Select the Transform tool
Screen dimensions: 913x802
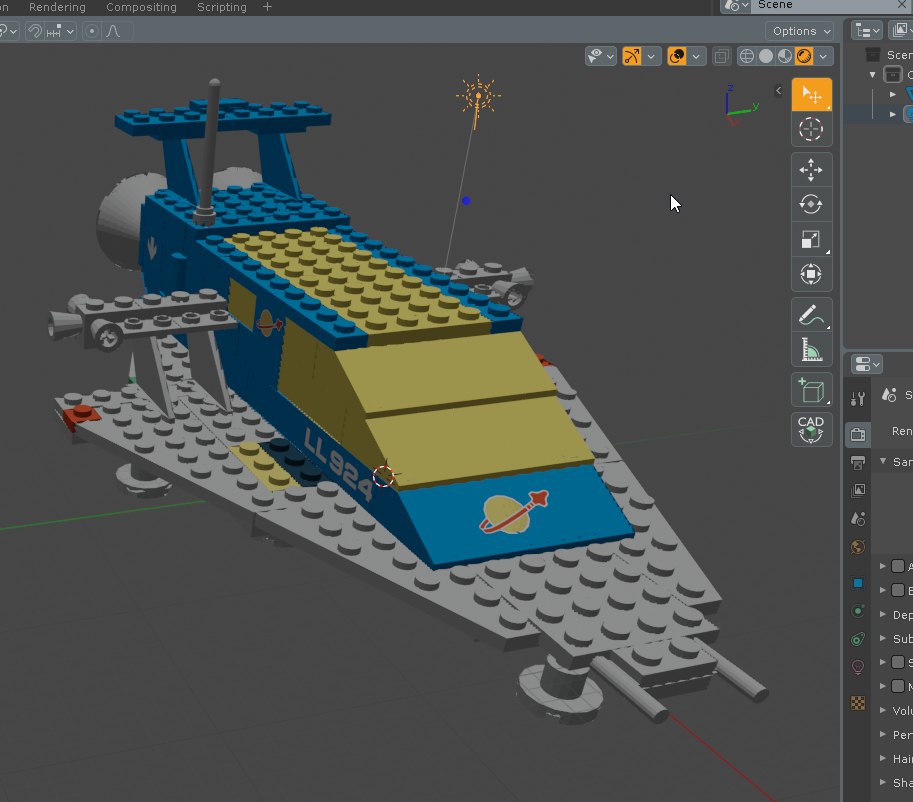point(811,274)
